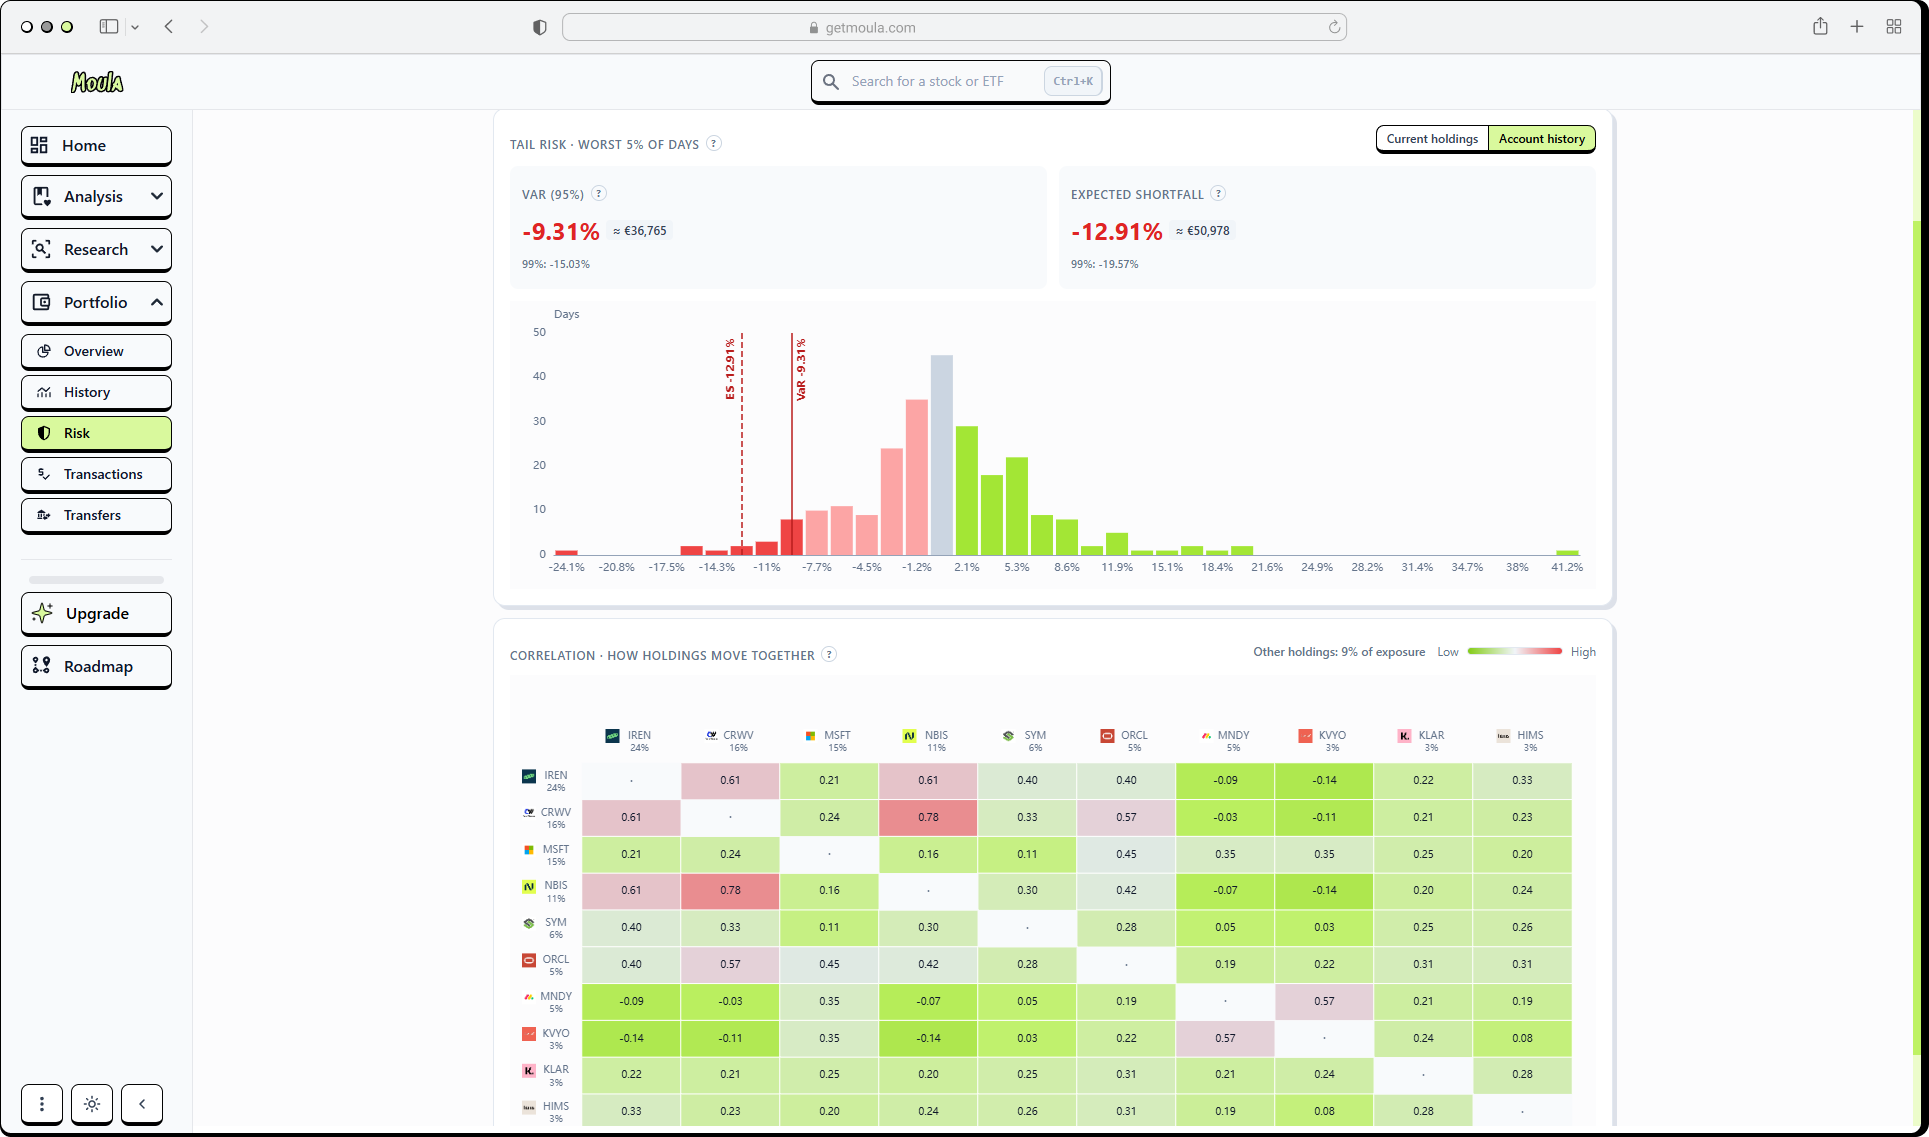
Task: Open the Roadmap button
Action: tap(96, 666)
